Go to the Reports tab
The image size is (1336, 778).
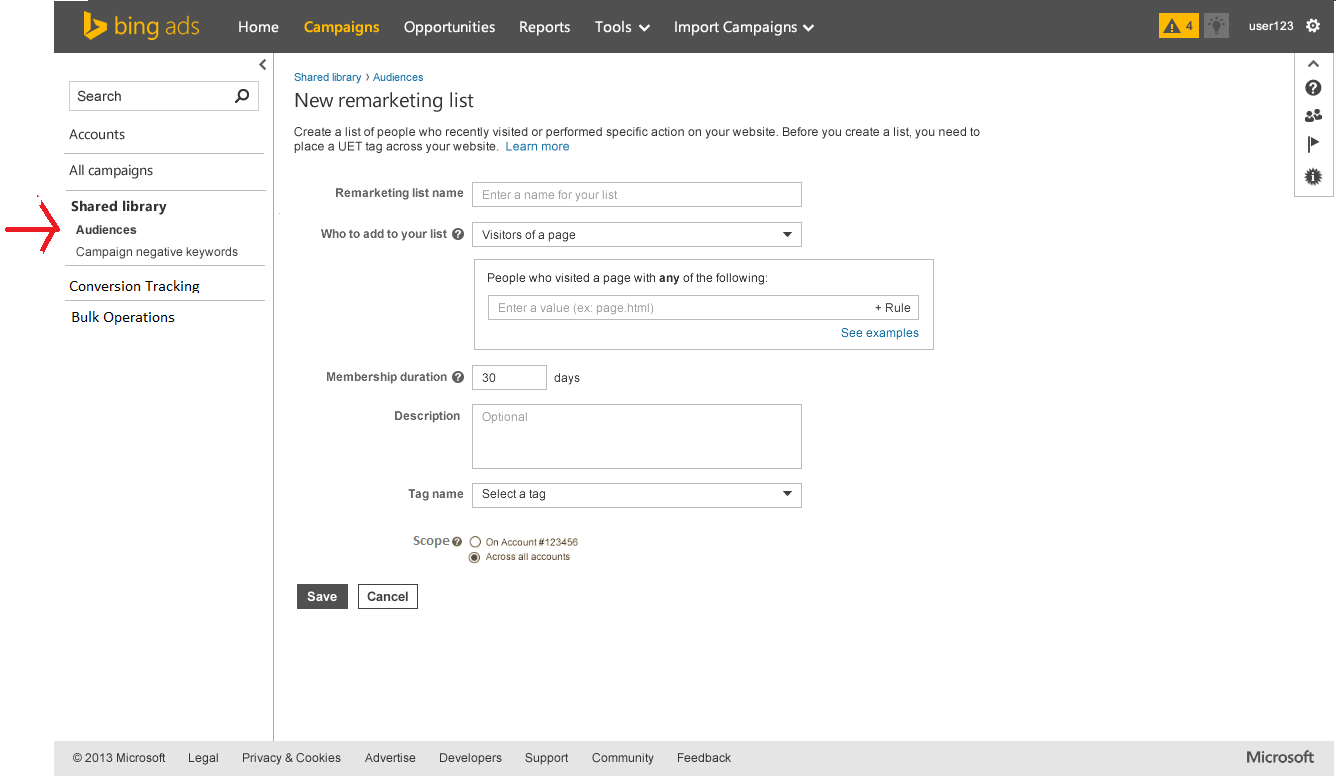click(x=544, y=27)
